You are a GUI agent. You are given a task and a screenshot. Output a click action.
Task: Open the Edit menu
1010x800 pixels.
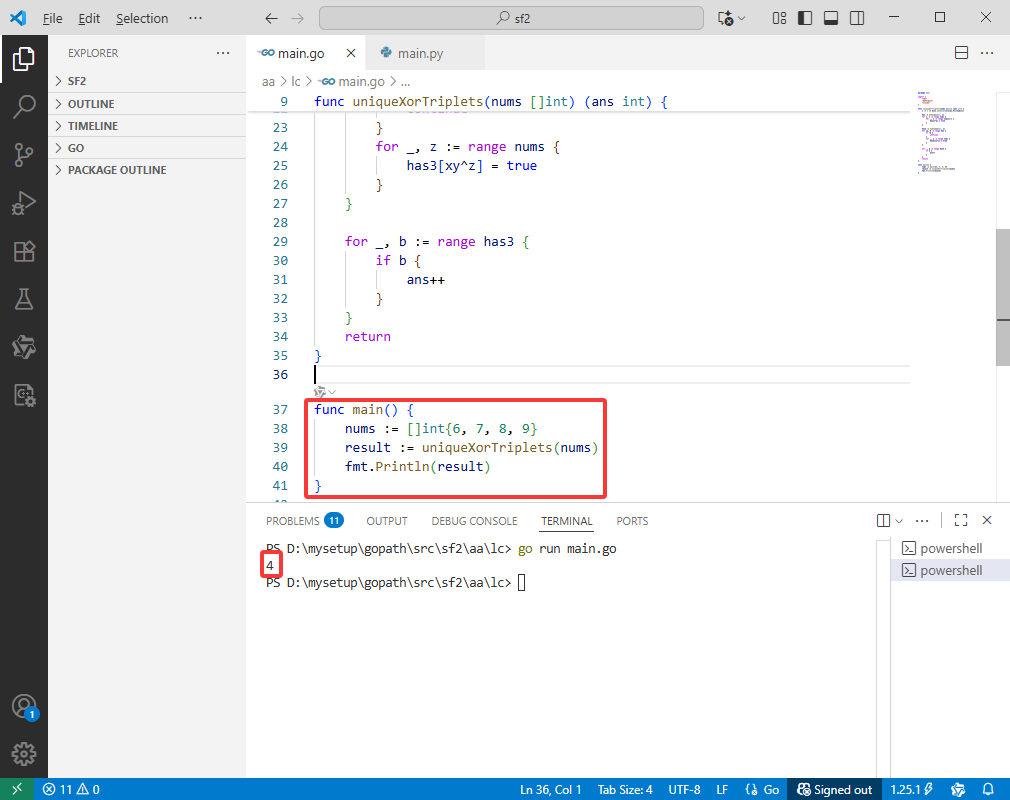pyautogui.click(x=89, y=19)
